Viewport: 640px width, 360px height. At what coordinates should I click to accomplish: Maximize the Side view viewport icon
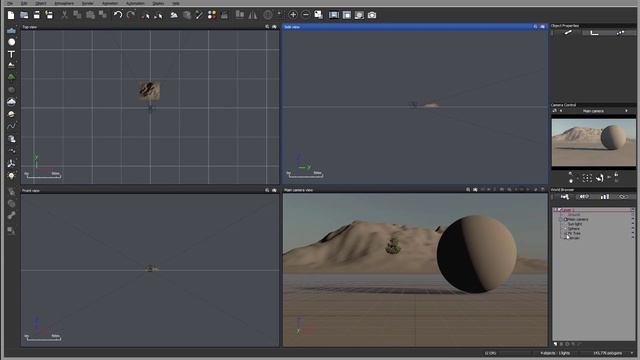[x=542, y=27]
